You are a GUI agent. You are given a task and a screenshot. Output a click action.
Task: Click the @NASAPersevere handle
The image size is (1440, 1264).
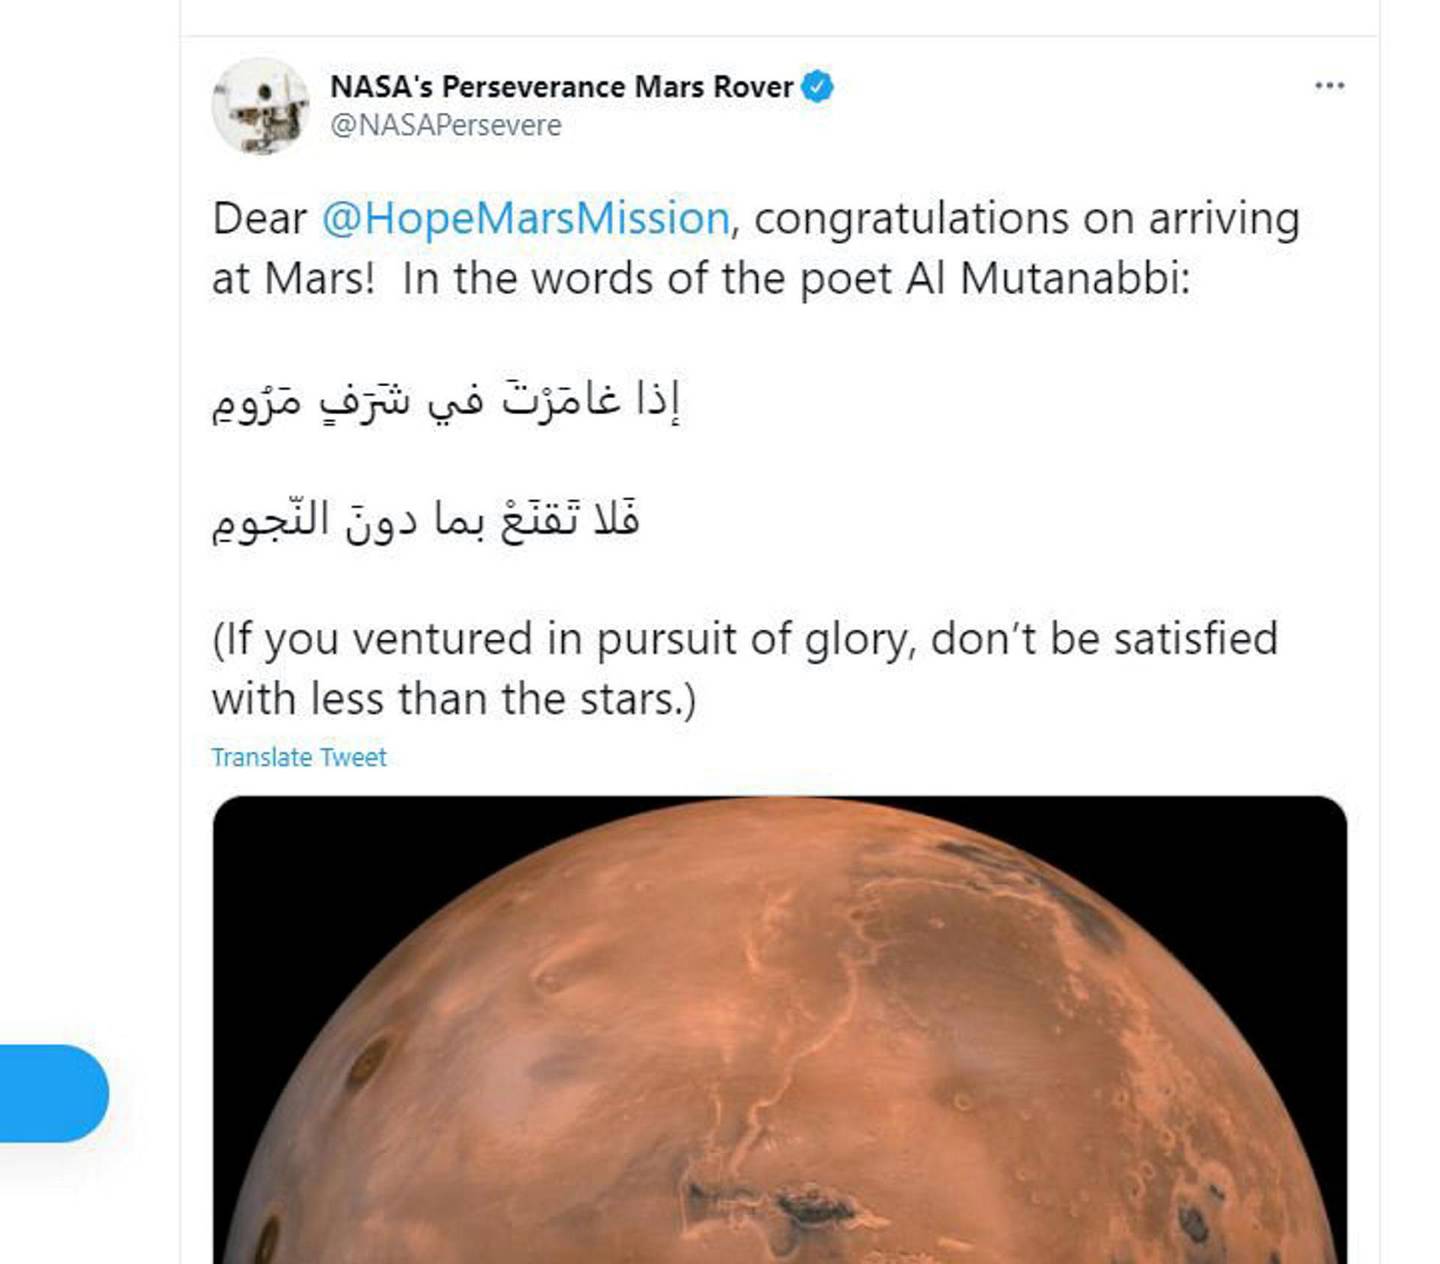(x=446, y=125)
